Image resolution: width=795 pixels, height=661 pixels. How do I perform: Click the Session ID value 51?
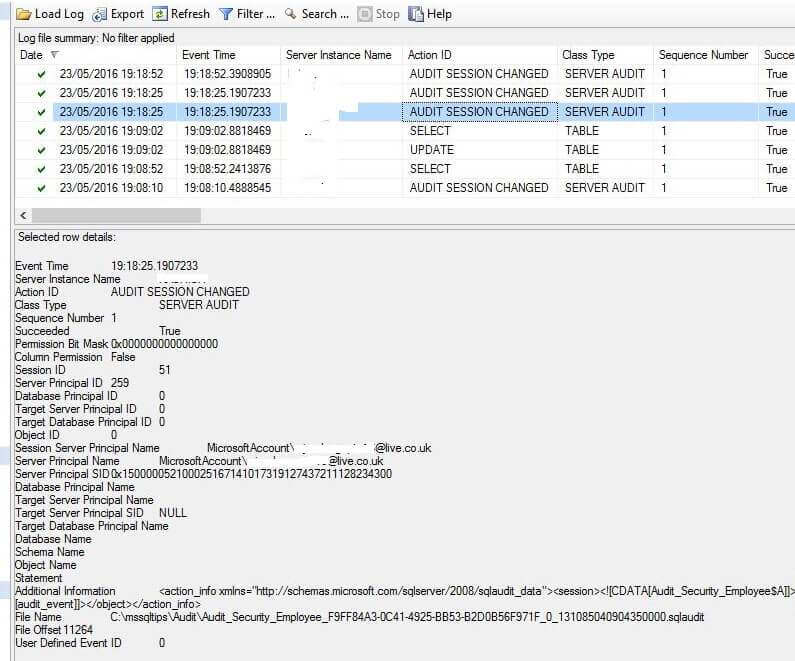[x=165, y=370]
